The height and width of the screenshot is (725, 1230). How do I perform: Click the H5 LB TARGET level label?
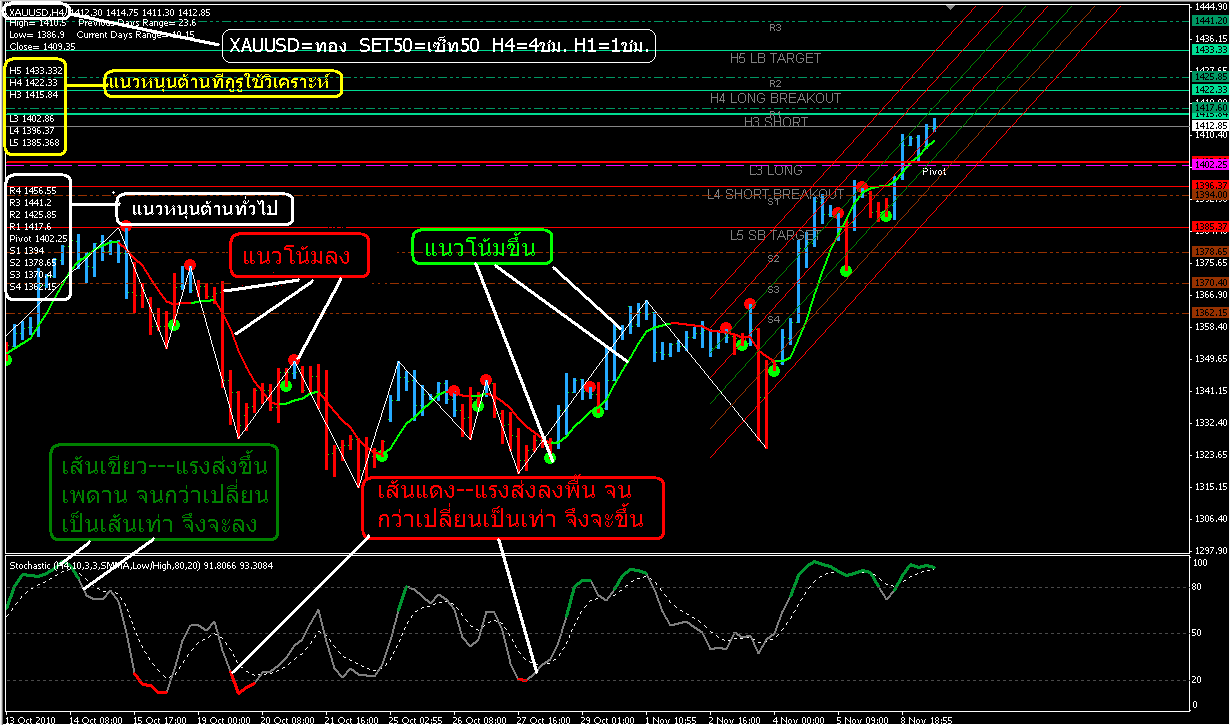click(x=775, y=58)
